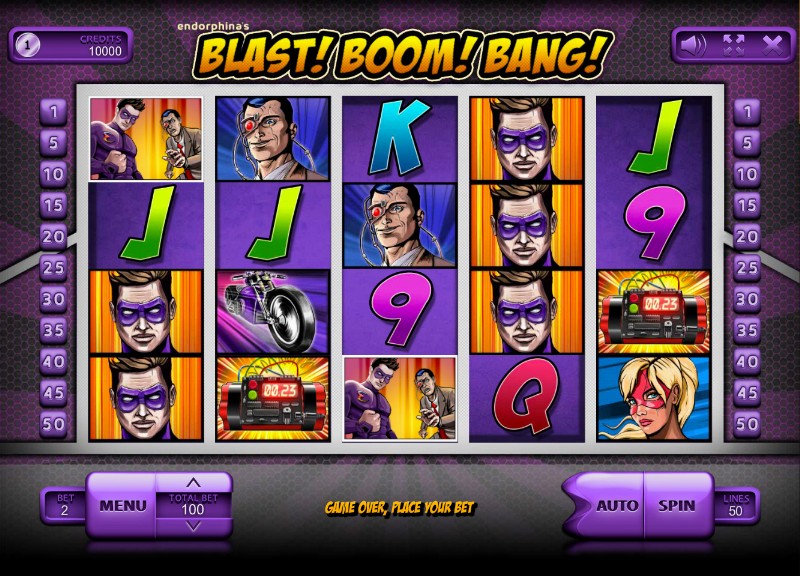Start the reels with the SPIN button
Viewport: 800px width, 576px height.
(x=676, y=505)
